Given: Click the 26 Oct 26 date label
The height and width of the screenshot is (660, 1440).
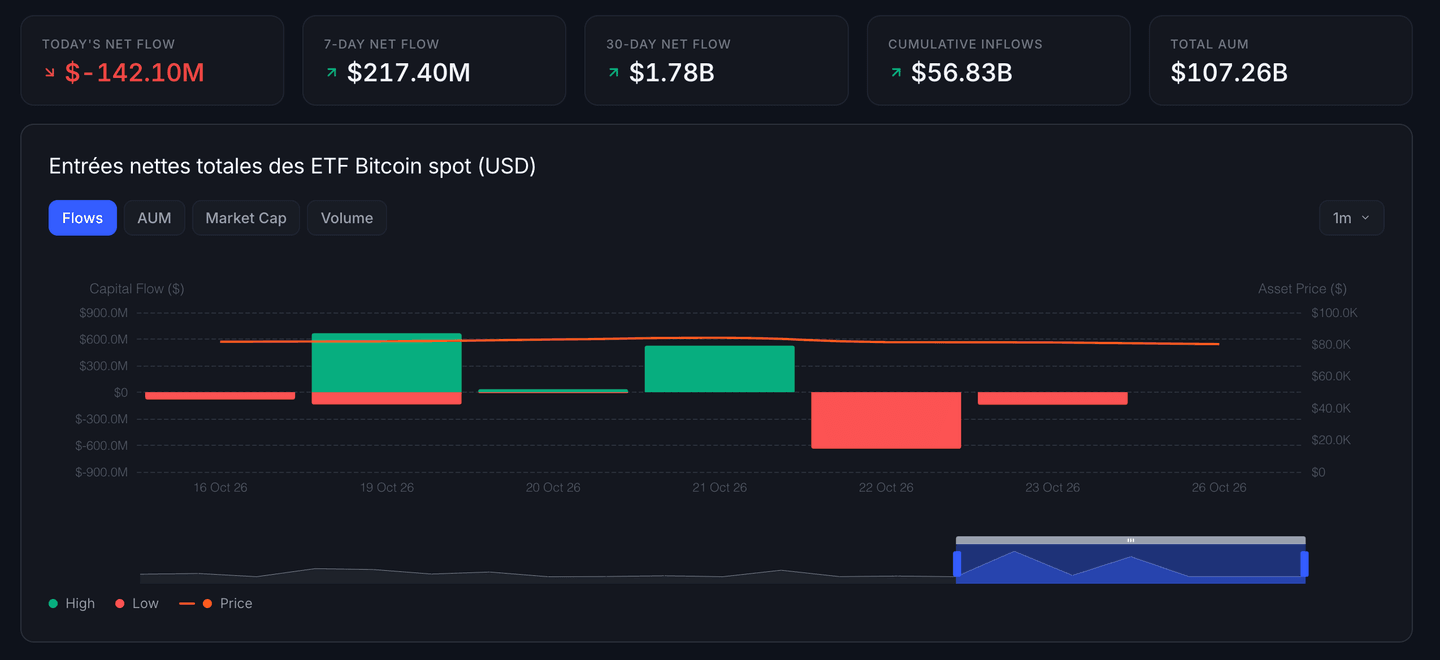Looking at the screenshot, I should click(x=1219, y=487).
